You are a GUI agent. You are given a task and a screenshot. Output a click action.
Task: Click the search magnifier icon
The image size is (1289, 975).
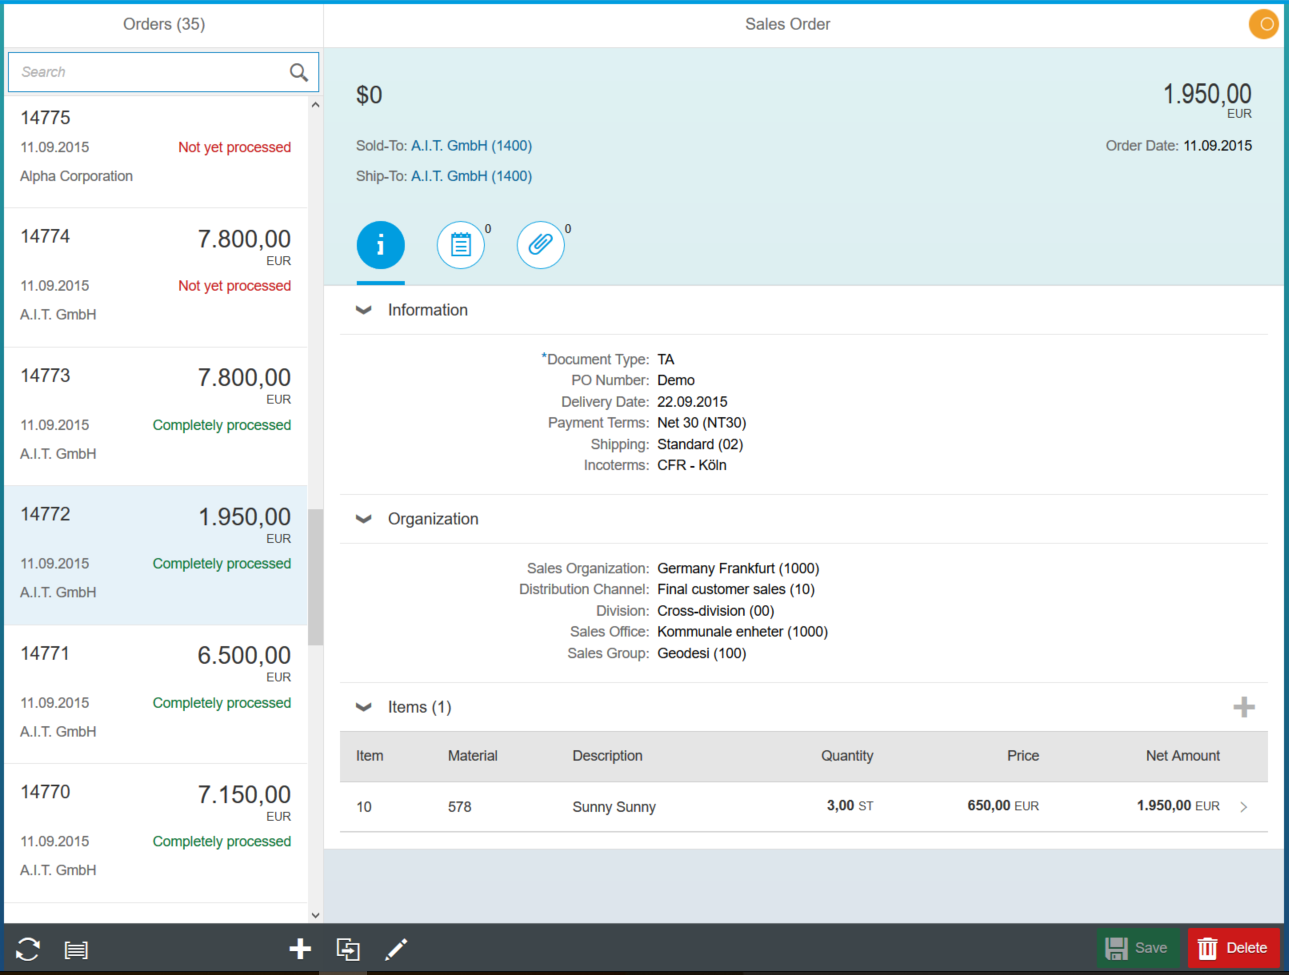[x=298, y=72]
